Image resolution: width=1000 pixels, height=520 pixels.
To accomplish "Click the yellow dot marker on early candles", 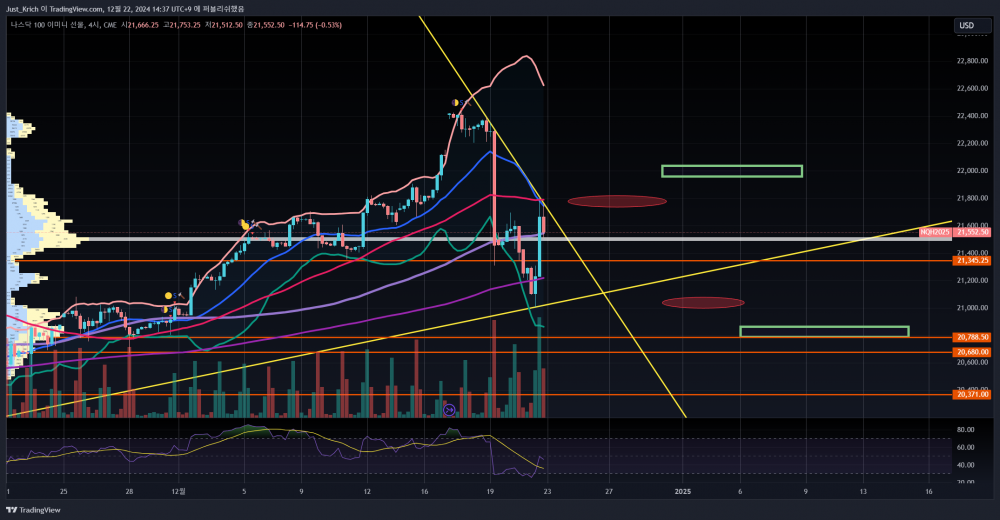I will pos(168,296).
